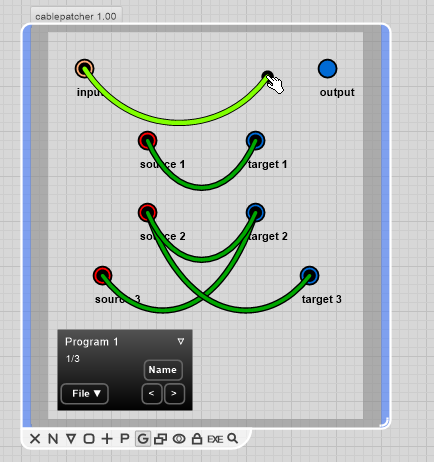Click the plus icon in the bottom toolbar
Viewport: 434px width, 462px height.
coord(107,439)
